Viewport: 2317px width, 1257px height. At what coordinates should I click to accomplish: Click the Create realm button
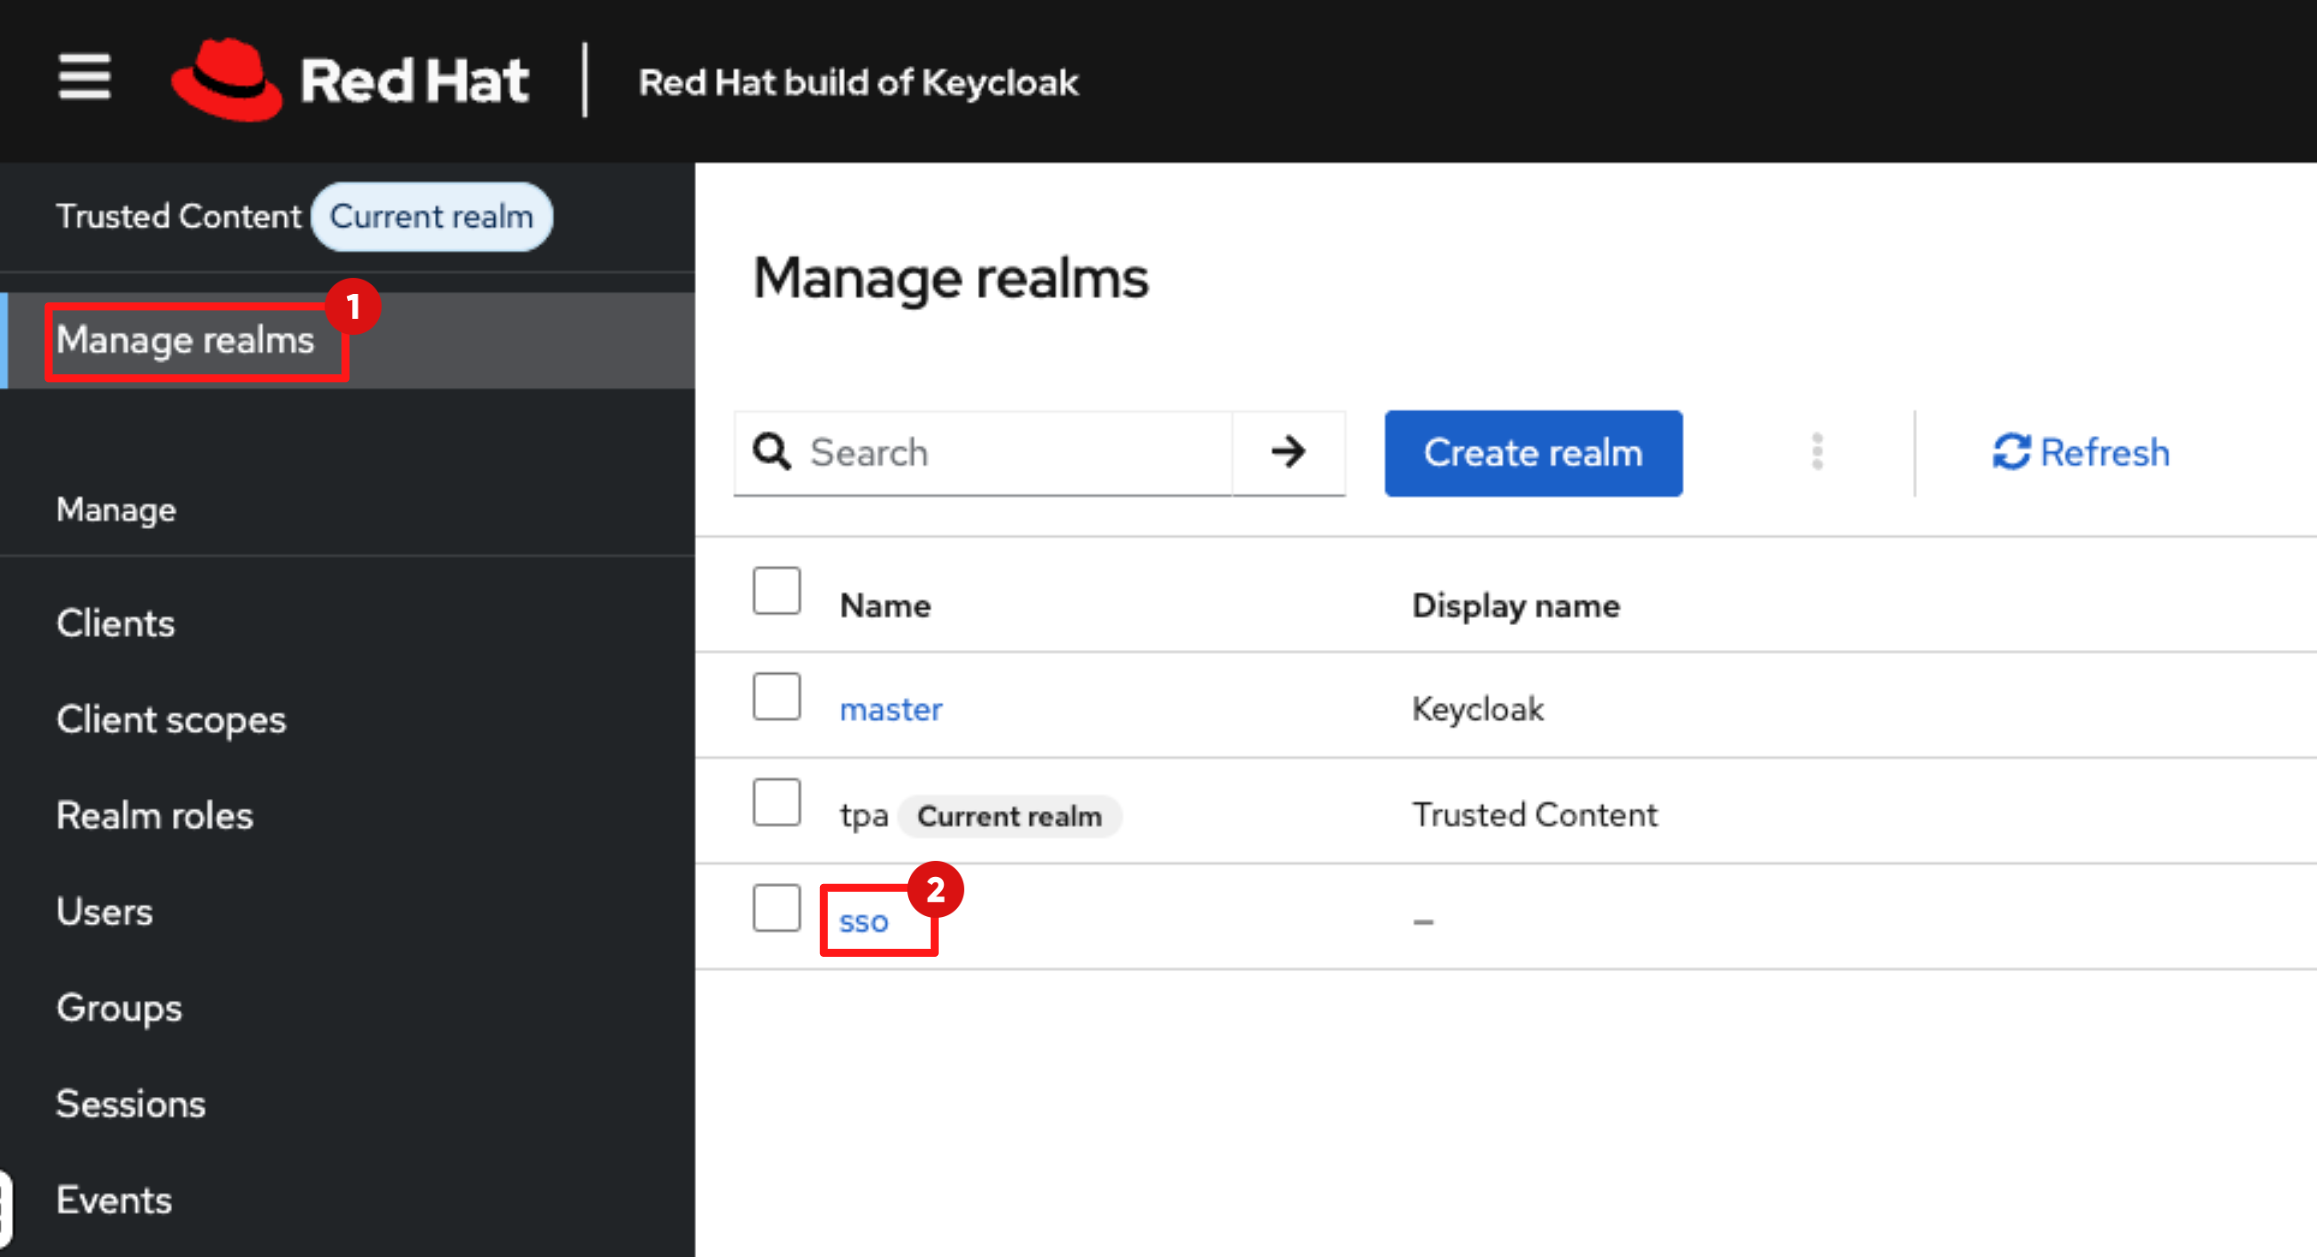click(1532, 452)
